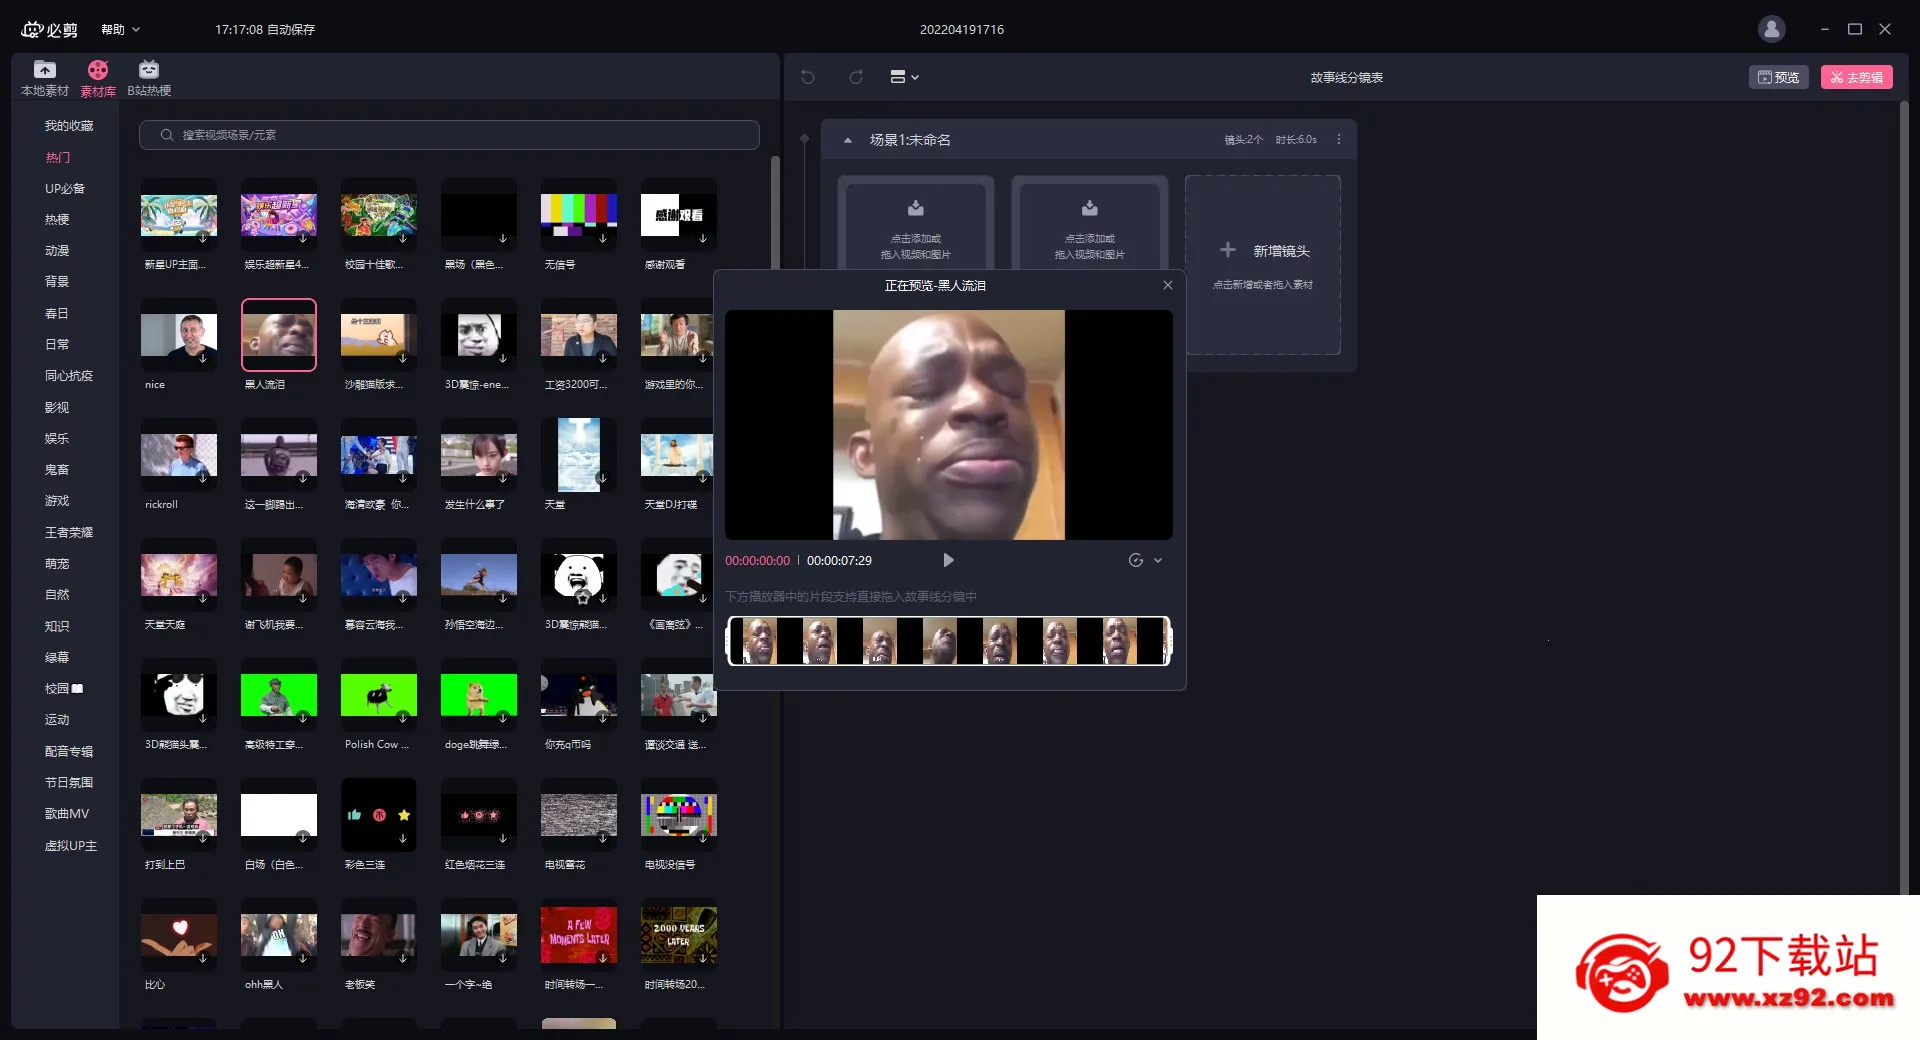Select the UP必备 category
The image size is (1920, 1040).
[x=65, y=188]
